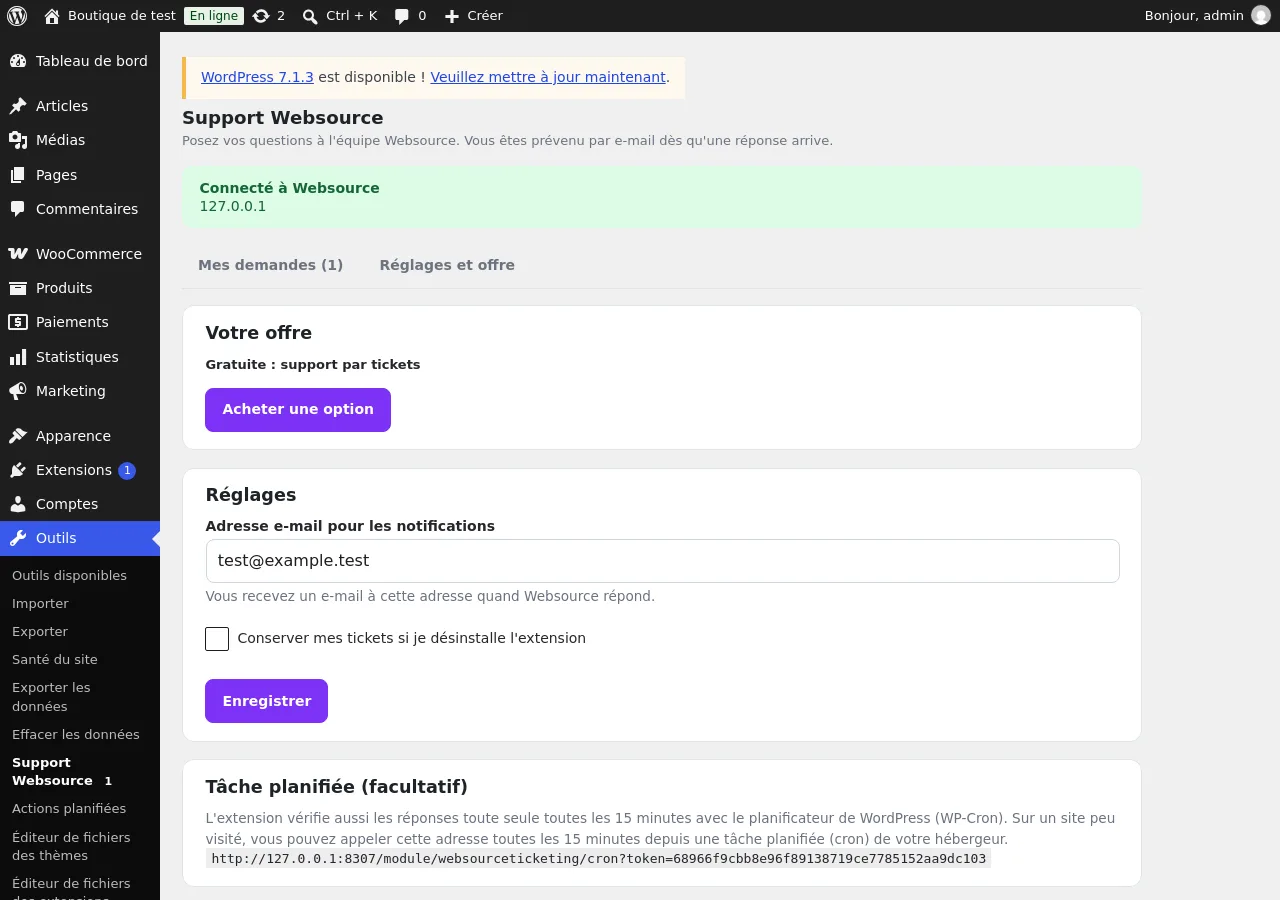Open Outils disponibles submenu item
Screen dimensions: 1280x900
pos(69,576)
